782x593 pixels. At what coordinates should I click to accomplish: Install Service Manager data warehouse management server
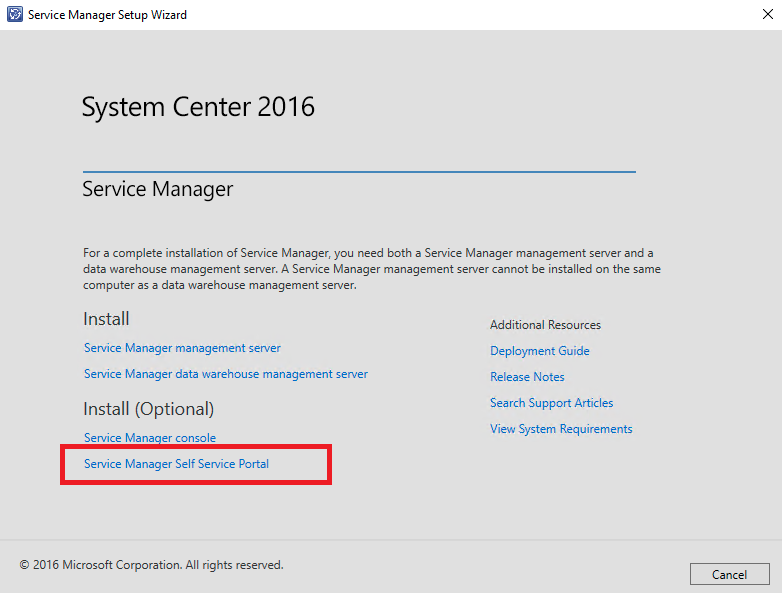tap(225, 374)
